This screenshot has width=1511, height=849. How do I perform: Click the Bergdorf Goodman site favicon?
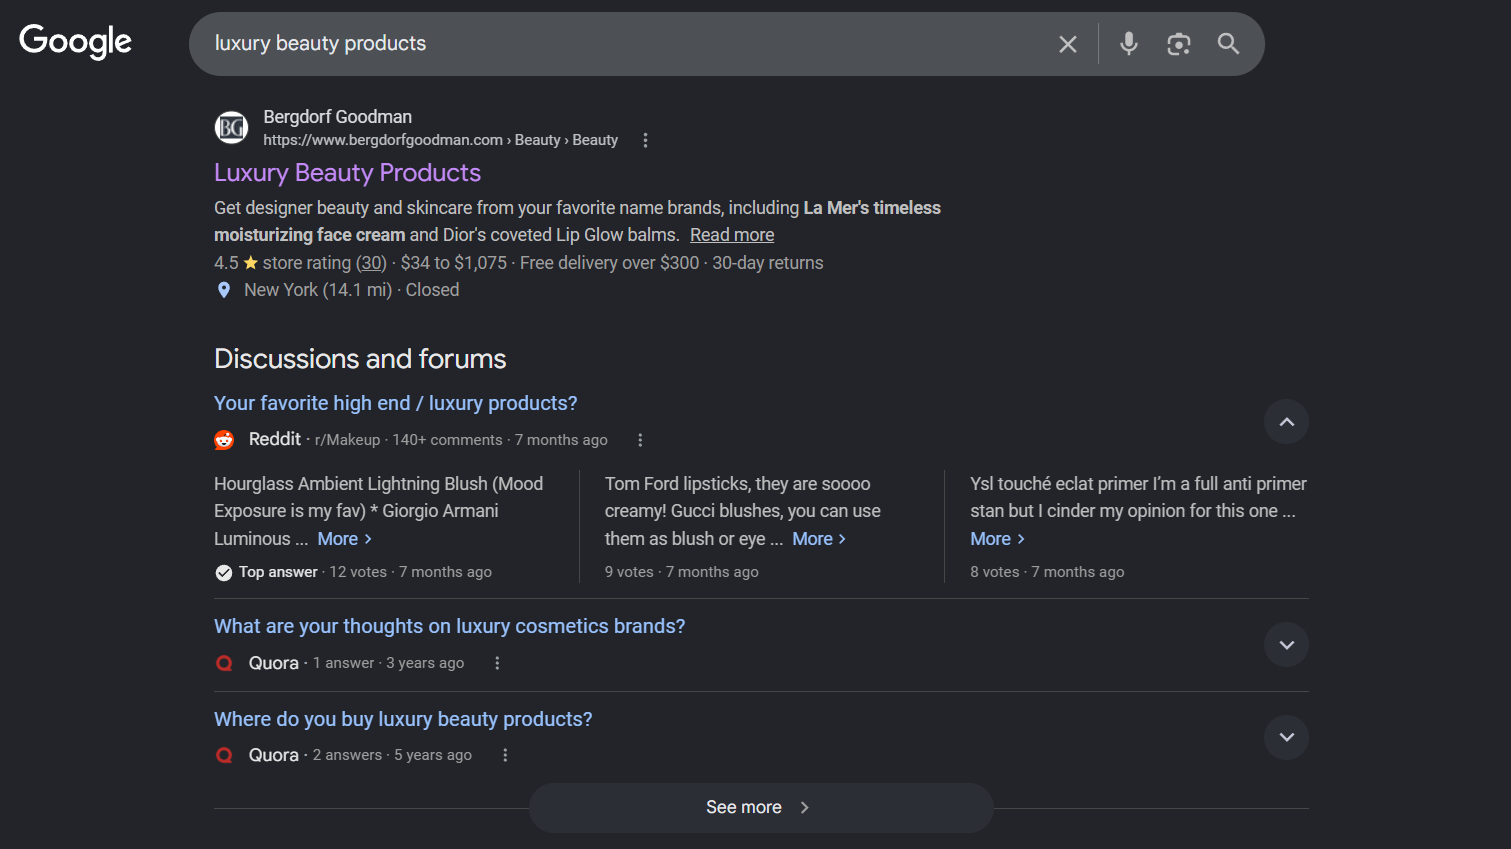pos(231,128)
